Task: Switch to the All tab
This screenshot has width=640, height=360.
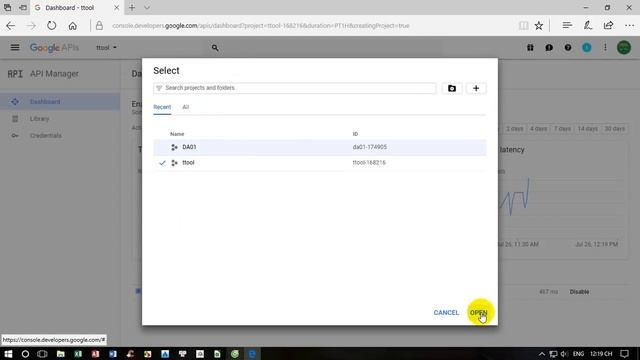Action: tap(185, 107)
